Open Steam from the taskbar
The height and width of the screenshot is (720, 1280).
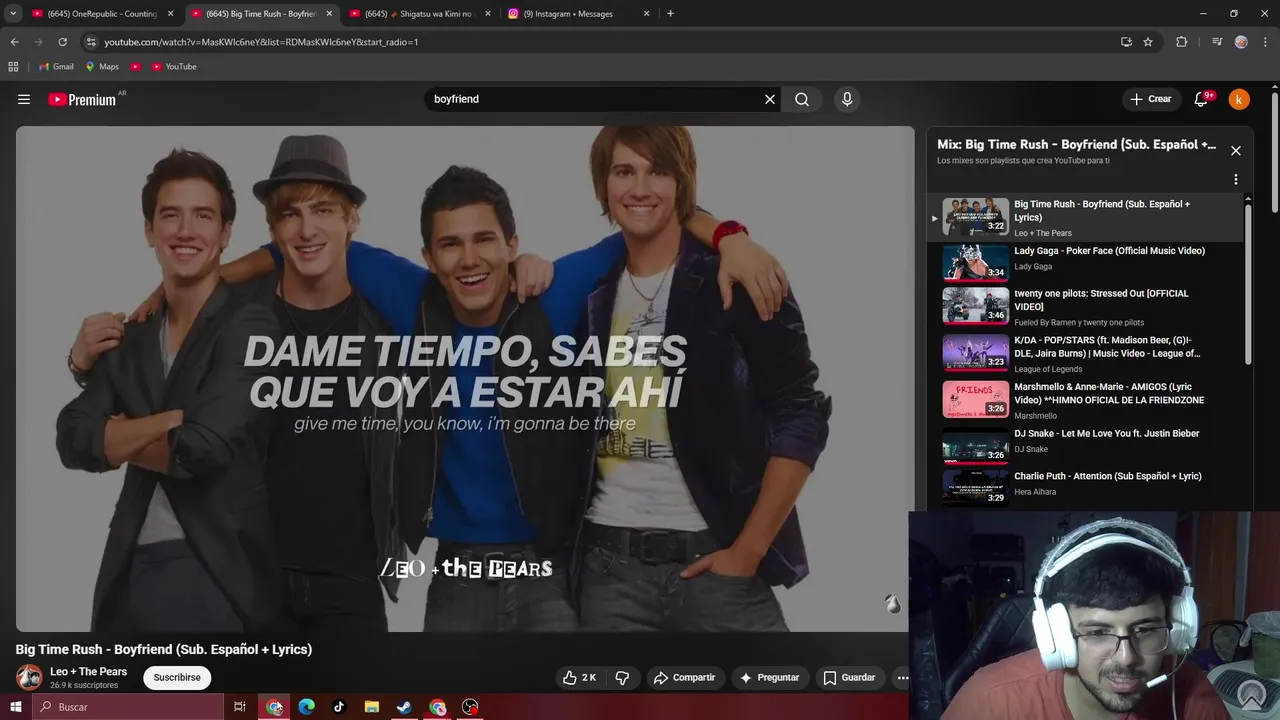404,707
